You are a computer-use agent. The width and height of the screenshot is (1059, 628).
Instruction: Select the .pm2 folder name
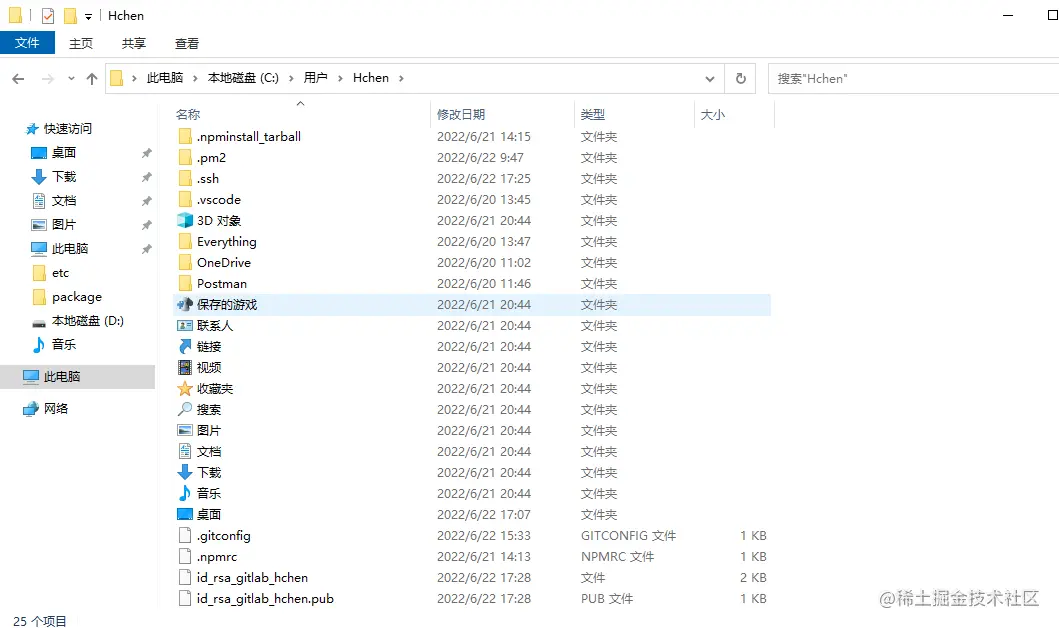coord(211,157)
